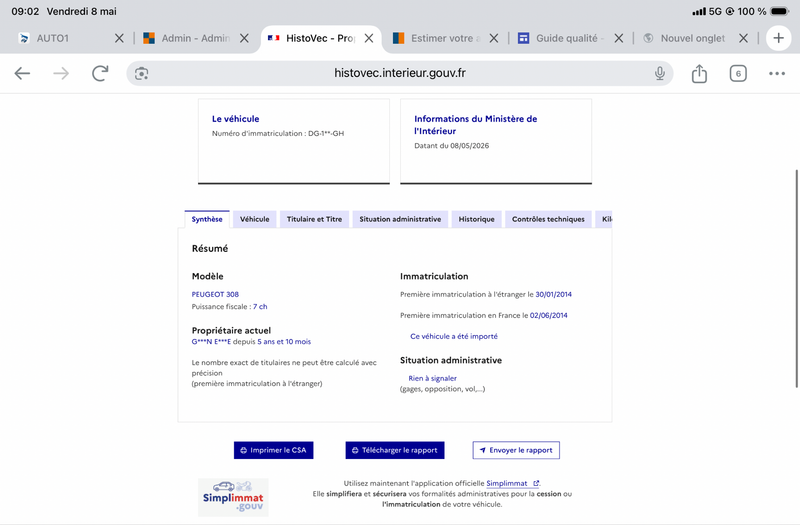Reload the HistoVec page
The width and height of the screenshot is (800, 525).
point(100,73)
